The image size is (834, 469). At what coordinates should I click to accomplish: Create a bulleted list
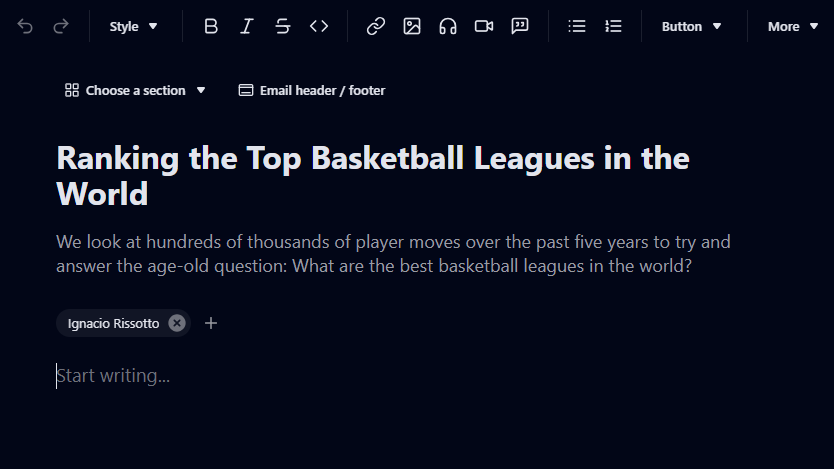point(577,26)
